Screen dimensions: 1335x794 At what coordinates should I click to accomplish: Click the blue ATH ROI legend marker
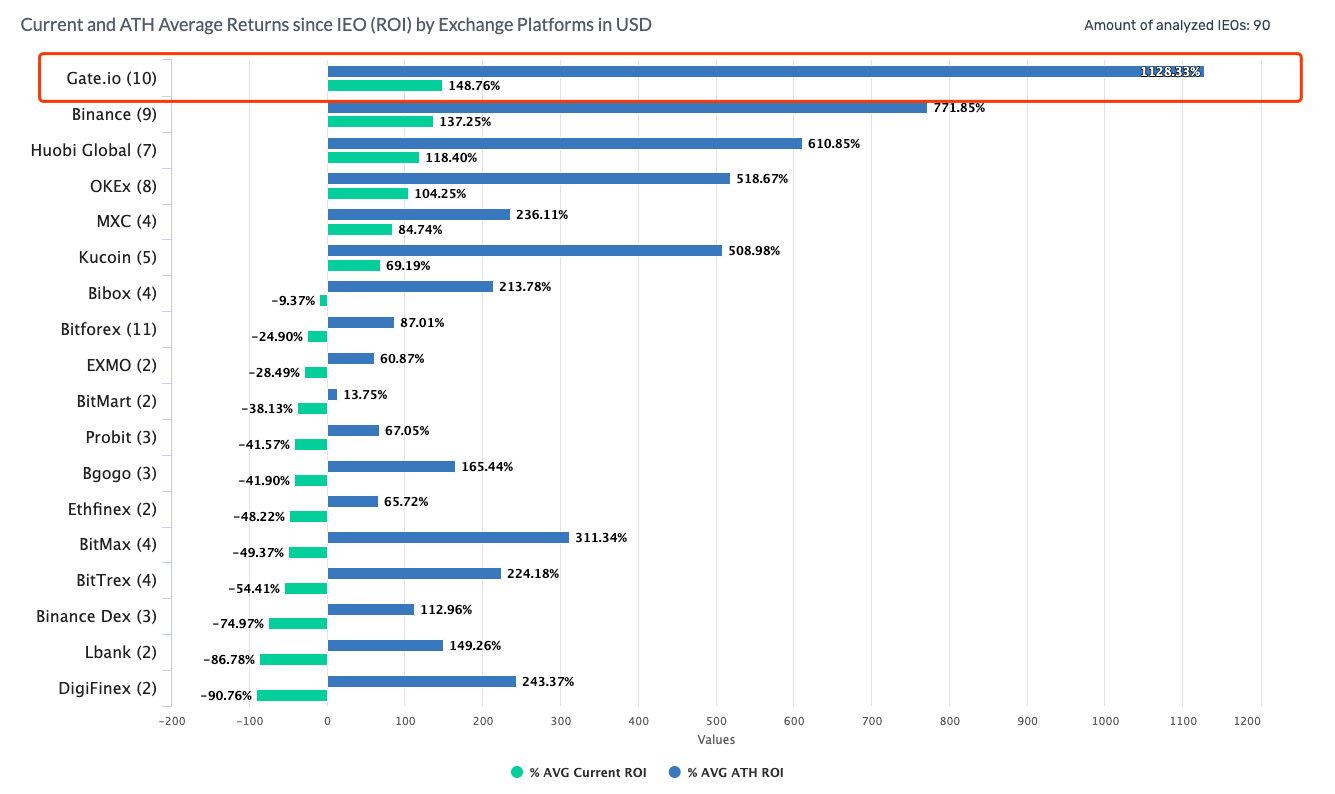[x=674, y=772]
